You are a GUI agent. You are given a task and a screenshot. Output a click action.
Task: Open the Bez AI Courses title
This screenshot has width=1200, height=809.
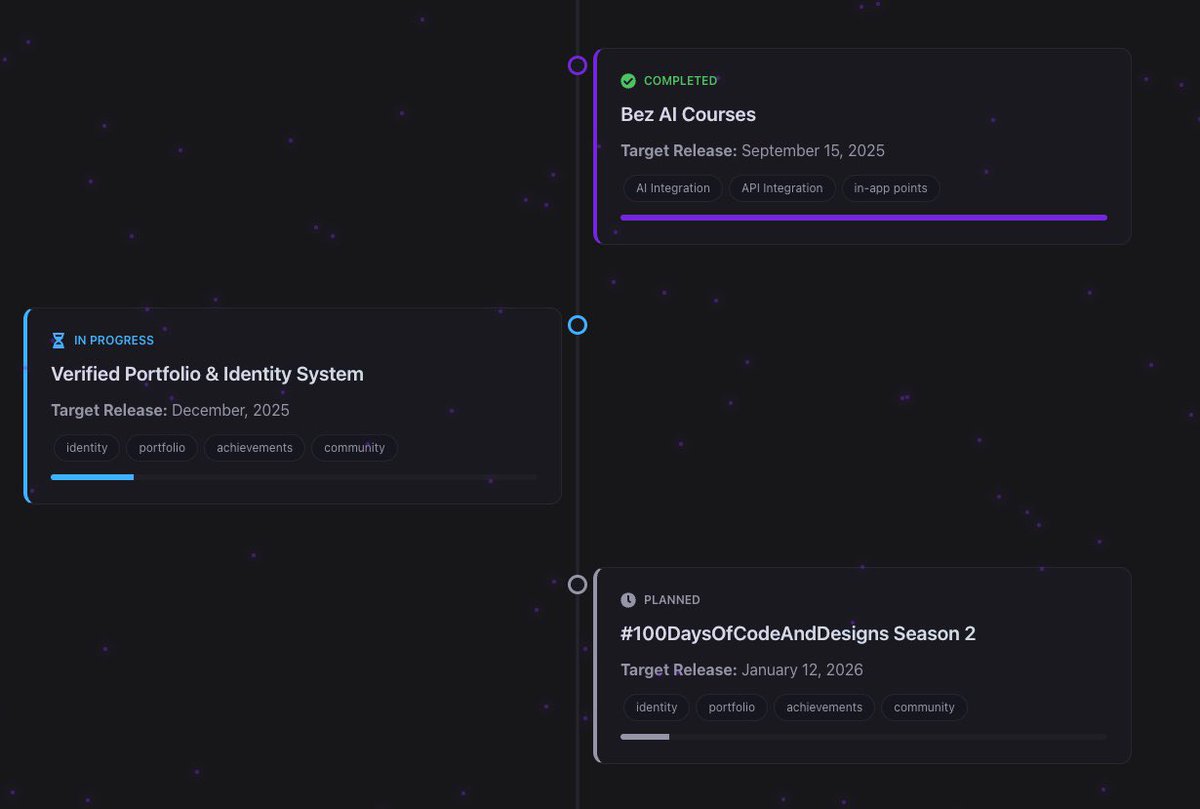688,115
